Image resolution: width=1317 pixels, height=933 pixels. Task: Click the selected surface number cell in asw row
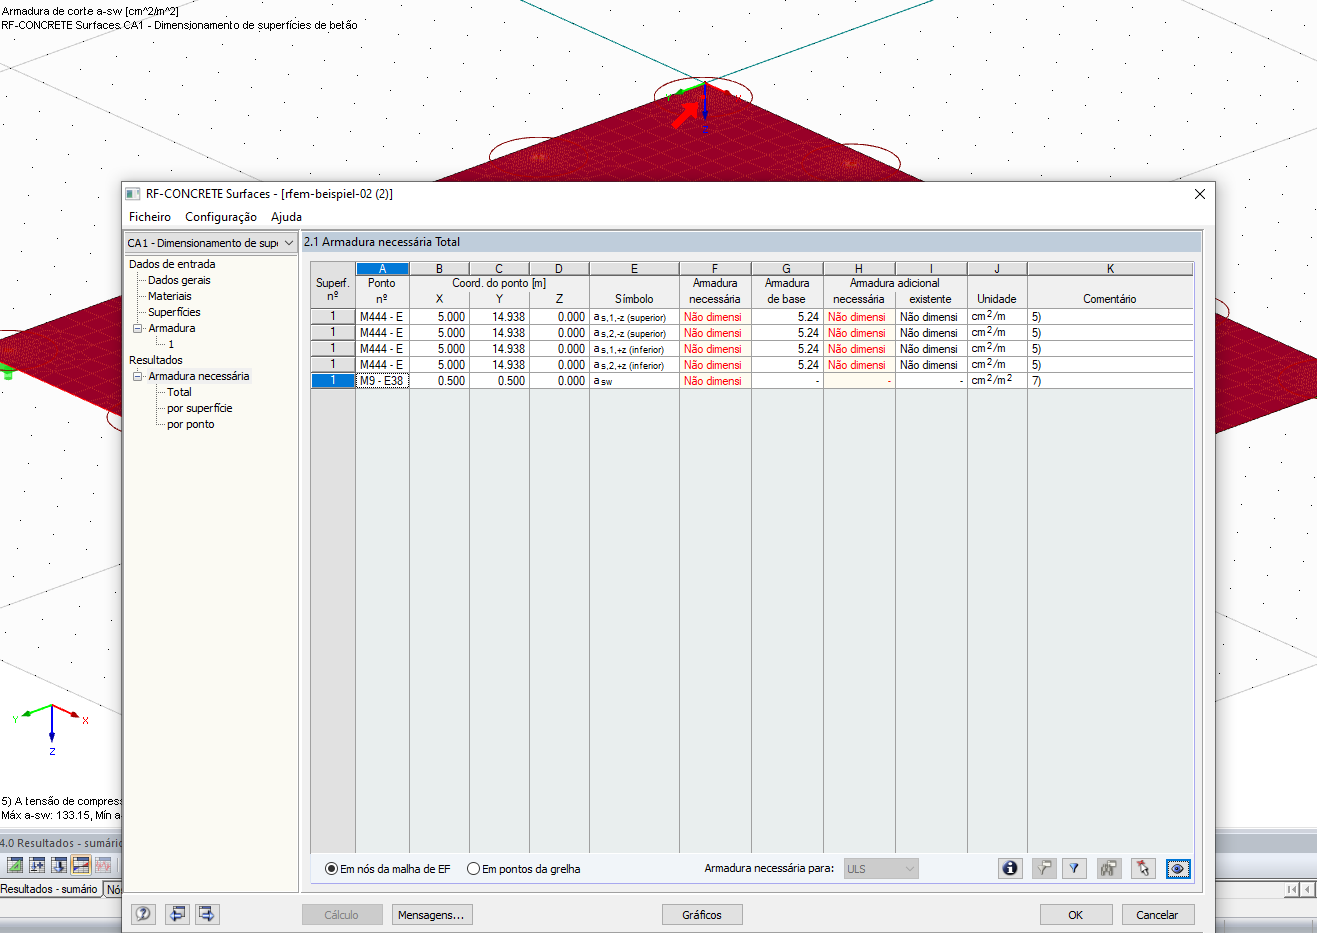333,381
